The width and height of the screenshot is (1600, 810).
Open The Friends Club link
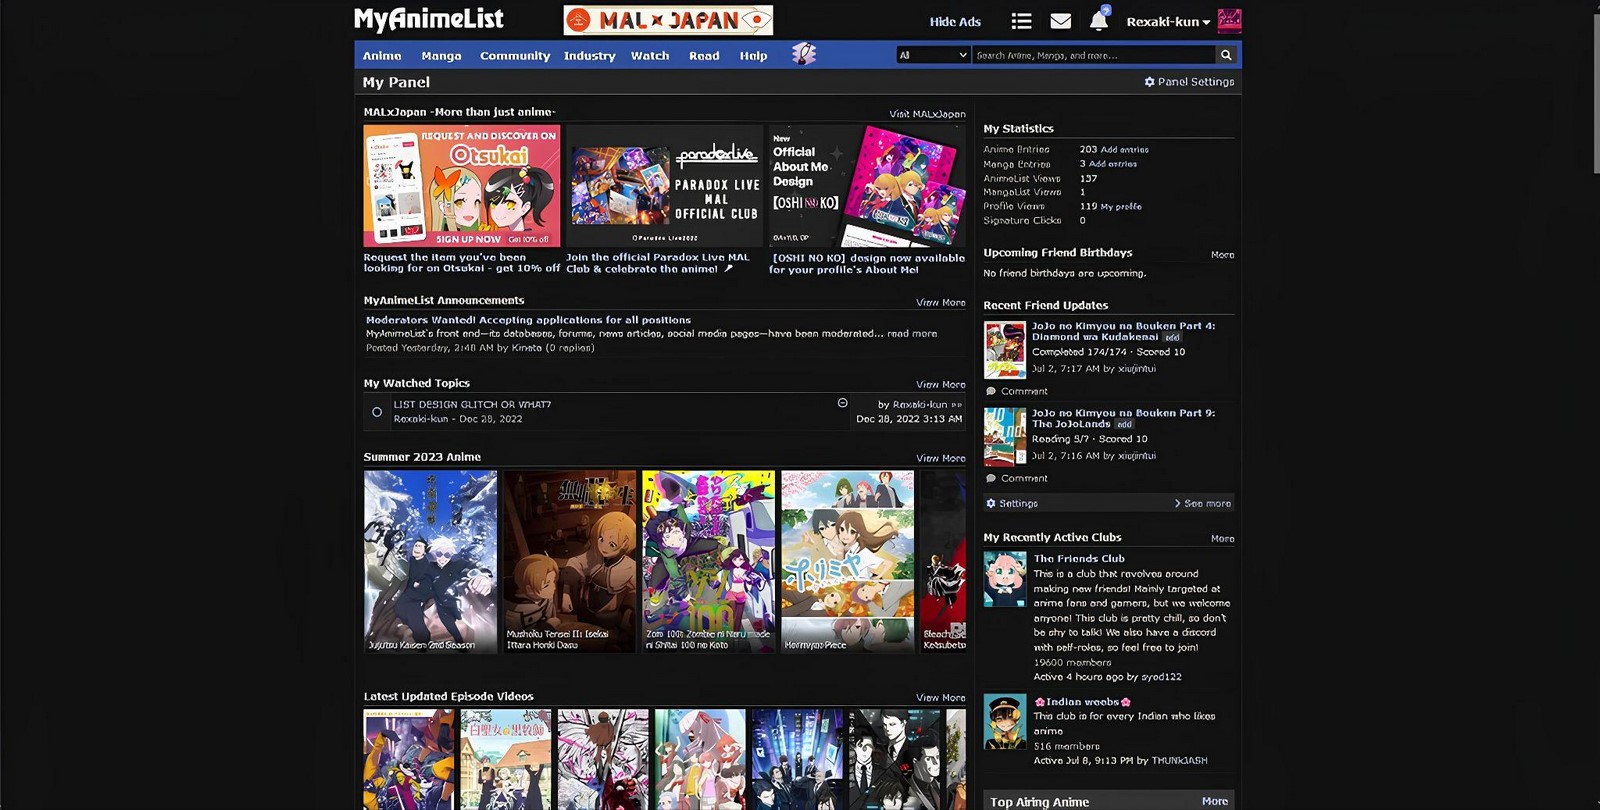point(1079,559)
